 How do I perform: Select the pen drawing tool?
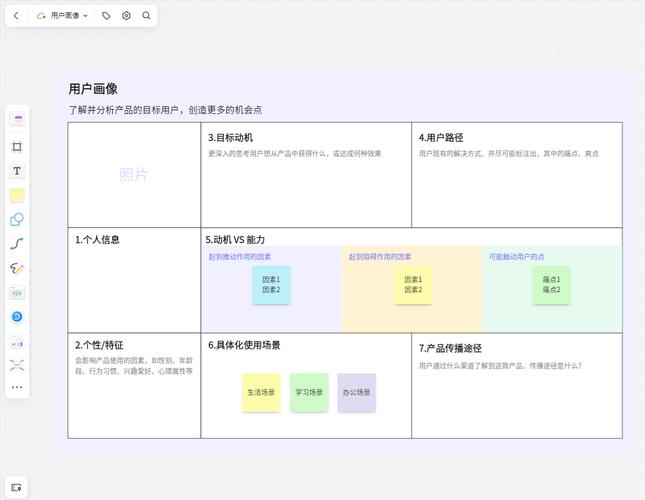[x=17, y=268]
